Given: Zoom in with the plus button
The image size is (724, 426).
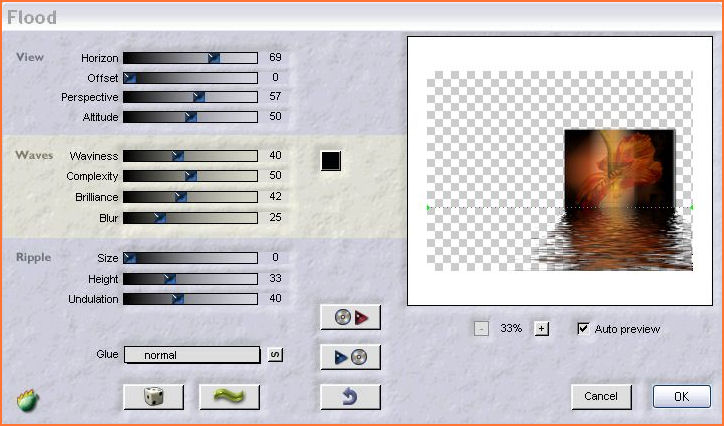Looking at the screenshot, I should (542, 329).
